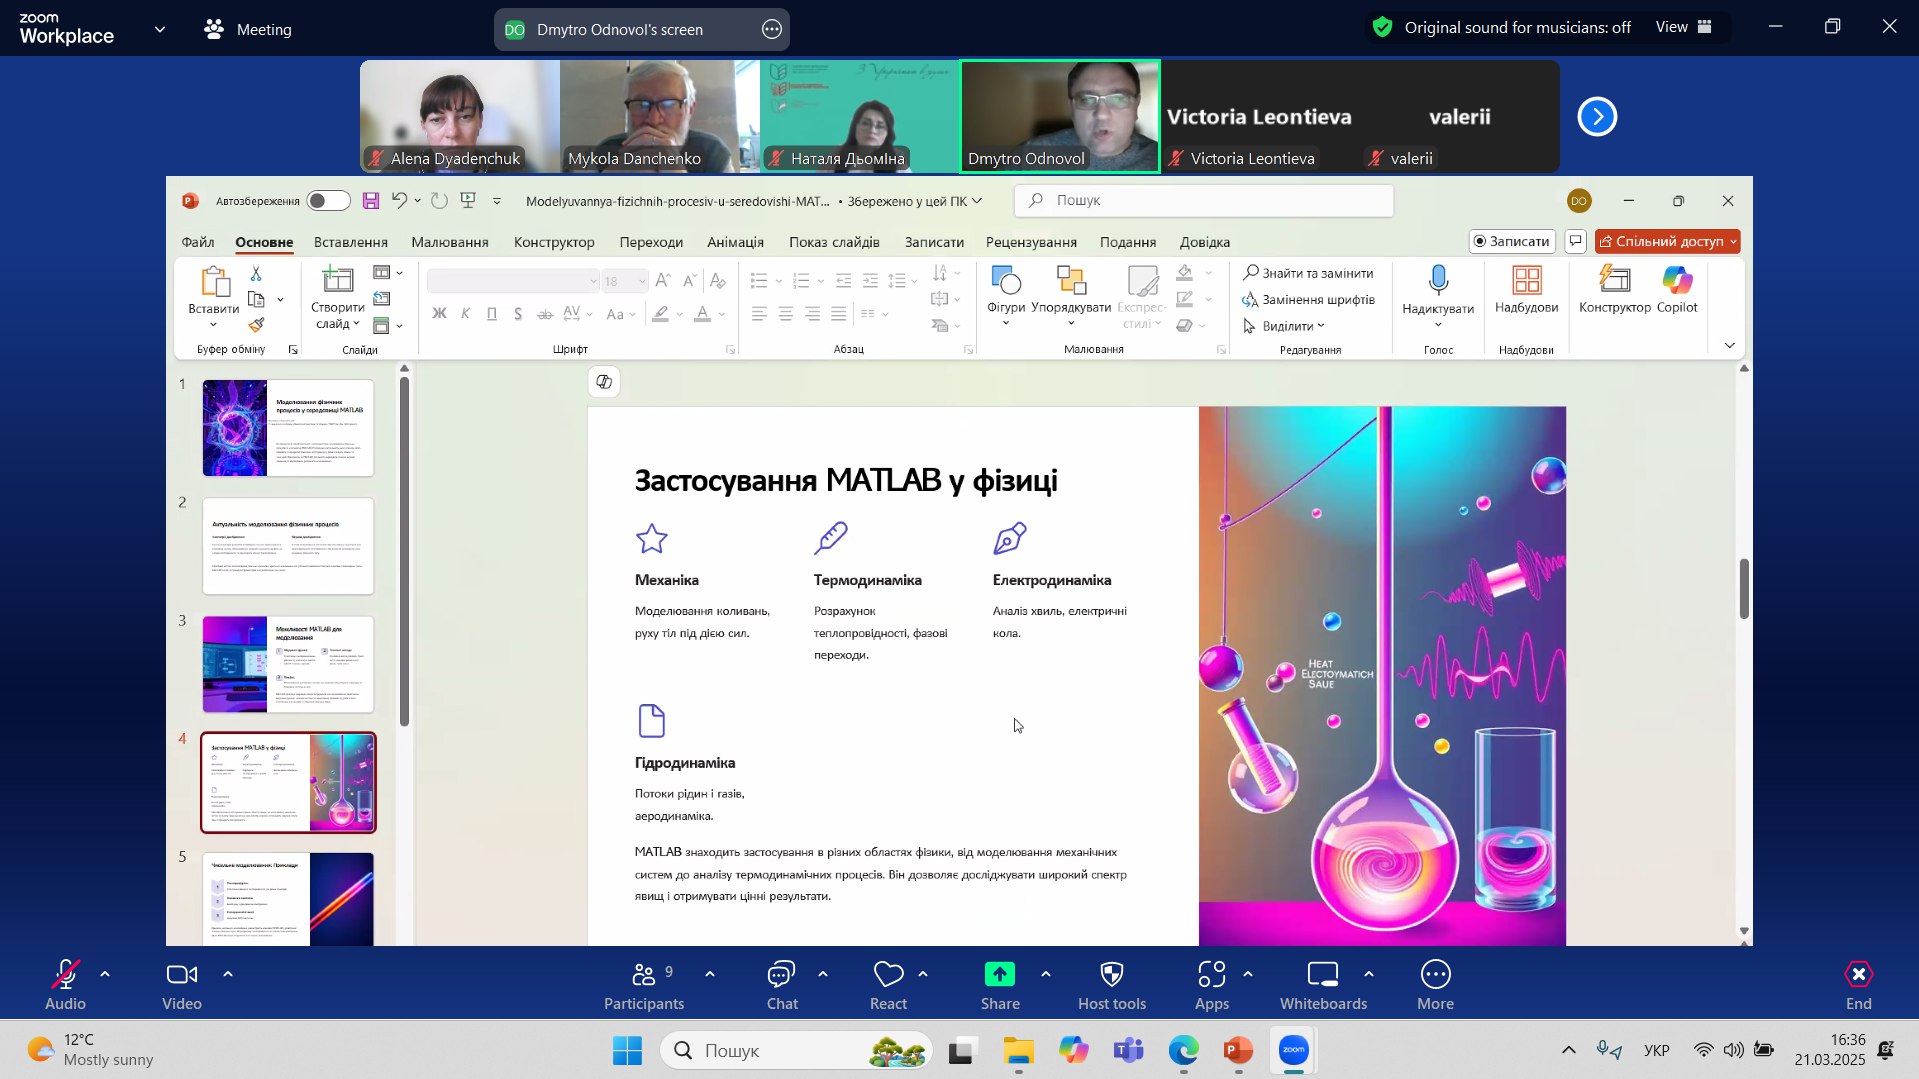The width and height of the screenshot is (1919, 1079).
Task: Open the Вставлення (Insert) ribbon tab
Action: click(x=350, y=242)
